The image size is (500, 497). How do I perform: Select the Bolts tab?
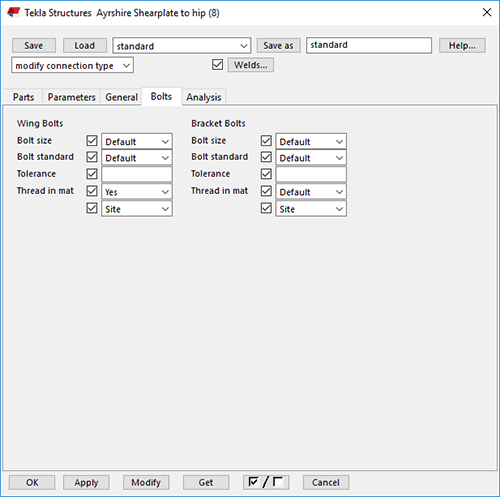[x=161, y=96]
